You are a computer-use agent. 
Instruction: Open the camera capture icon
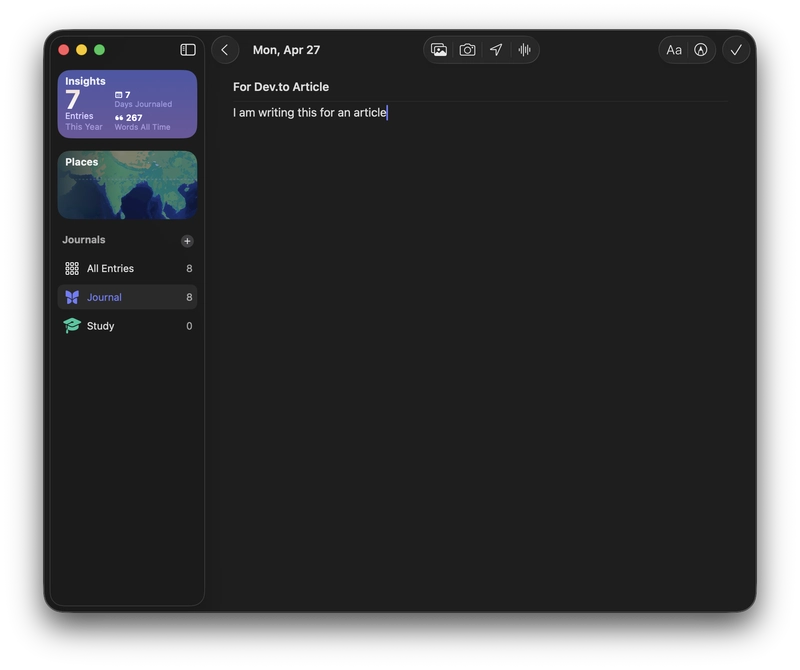467,49
